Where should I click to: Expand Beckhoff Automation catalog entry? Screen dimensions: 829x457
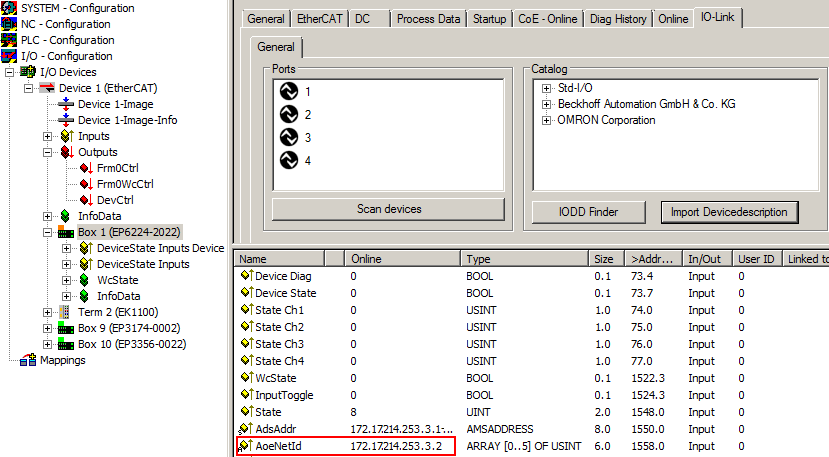click(x=547, y=104)
